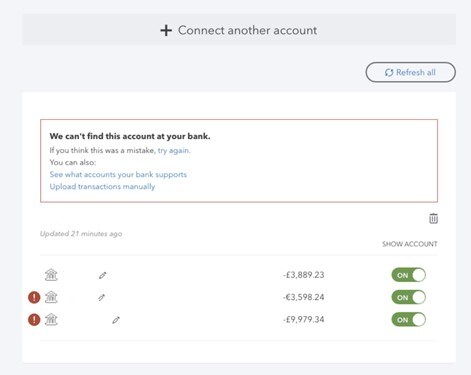Edit the -€3,598.24 account name pencil
Image resolution: width=471 pixels, height=375 pixels.
click(x=102, y=297)
